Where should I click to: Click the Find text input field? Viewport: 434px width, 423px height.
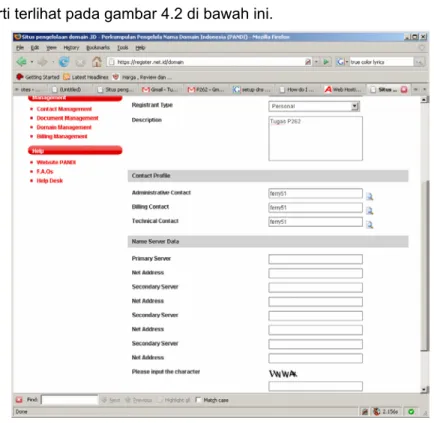[x=69, y=400]
